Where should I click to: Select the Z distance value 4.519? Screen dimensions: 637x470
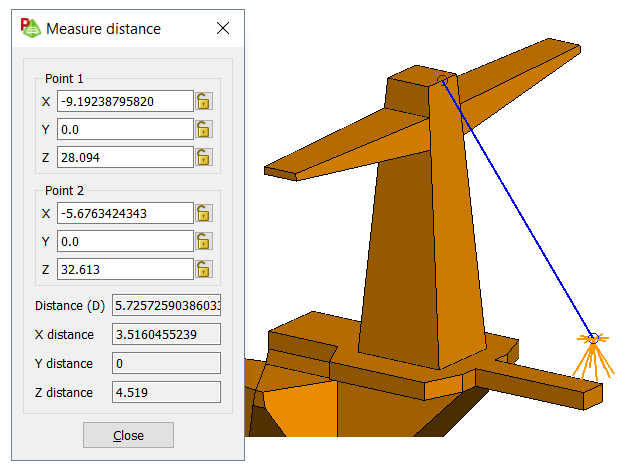(166, 392)
